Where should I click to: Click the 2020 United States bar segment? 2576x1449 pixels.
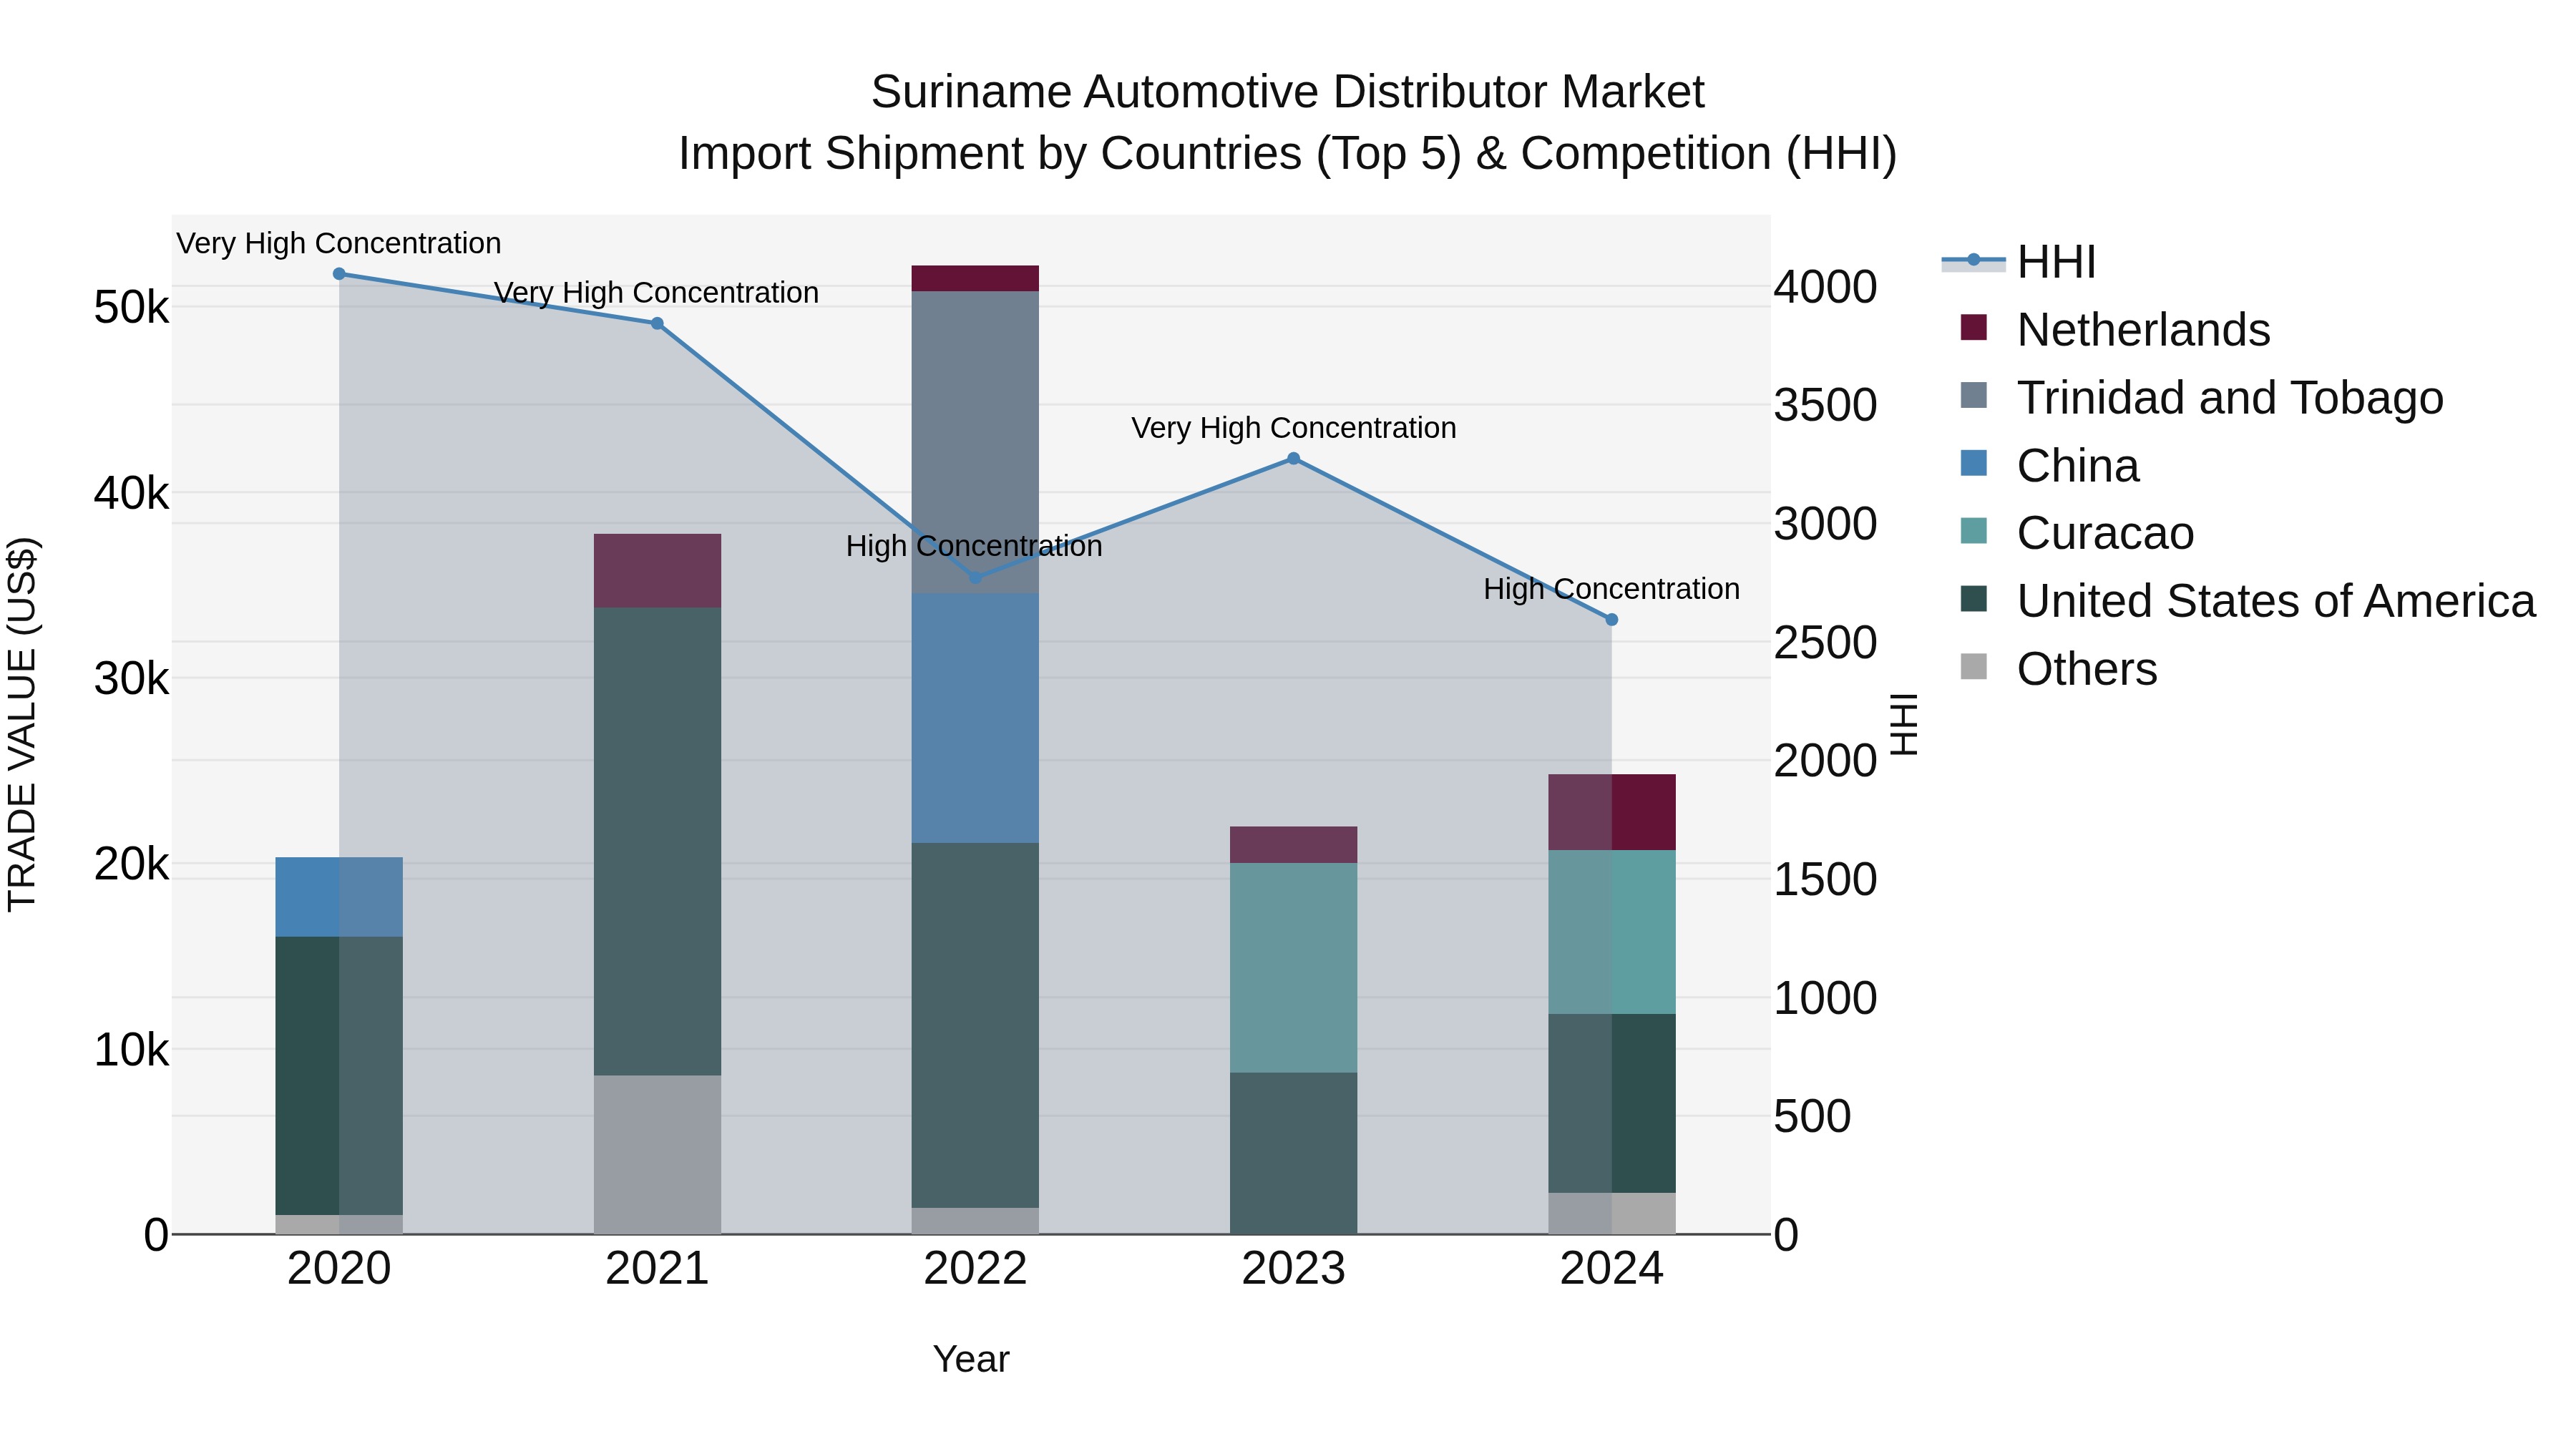tap(339, 1076)
